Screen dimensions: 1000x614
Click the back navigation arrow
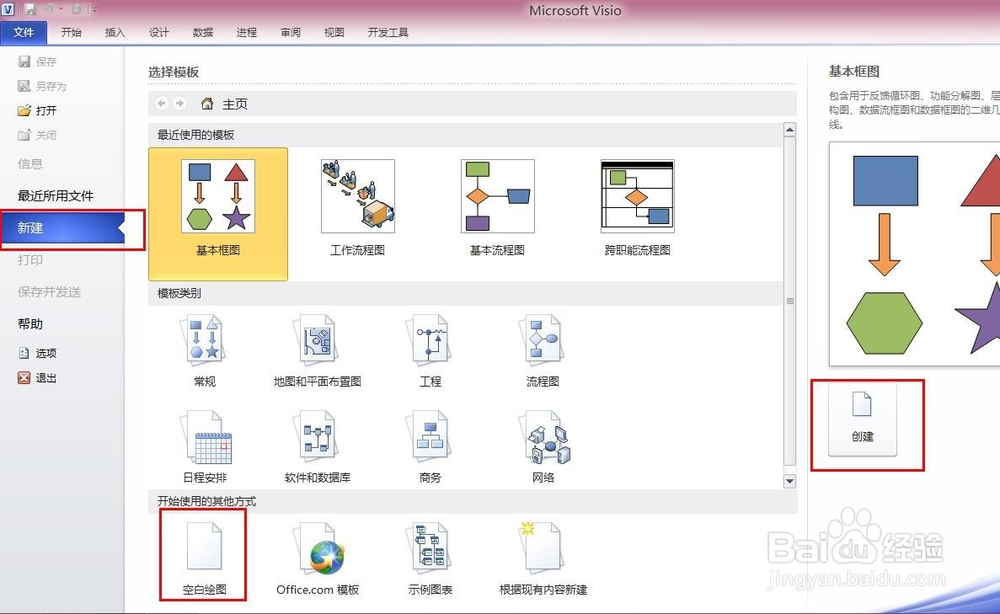(x=161, y=103)
